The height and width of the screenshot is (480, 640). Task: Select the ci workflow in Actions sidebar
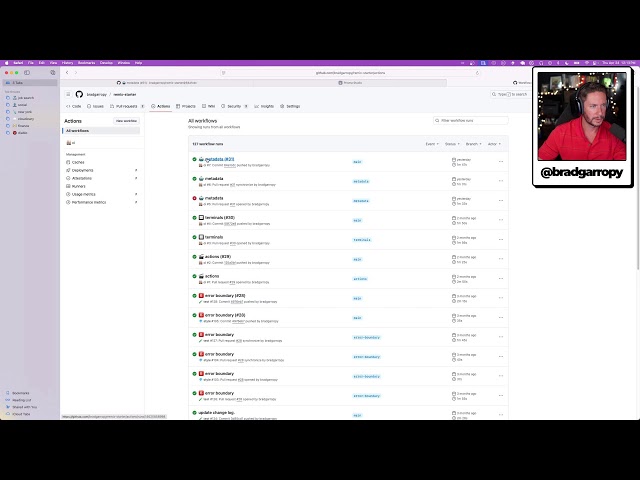[x=101, y=143]
